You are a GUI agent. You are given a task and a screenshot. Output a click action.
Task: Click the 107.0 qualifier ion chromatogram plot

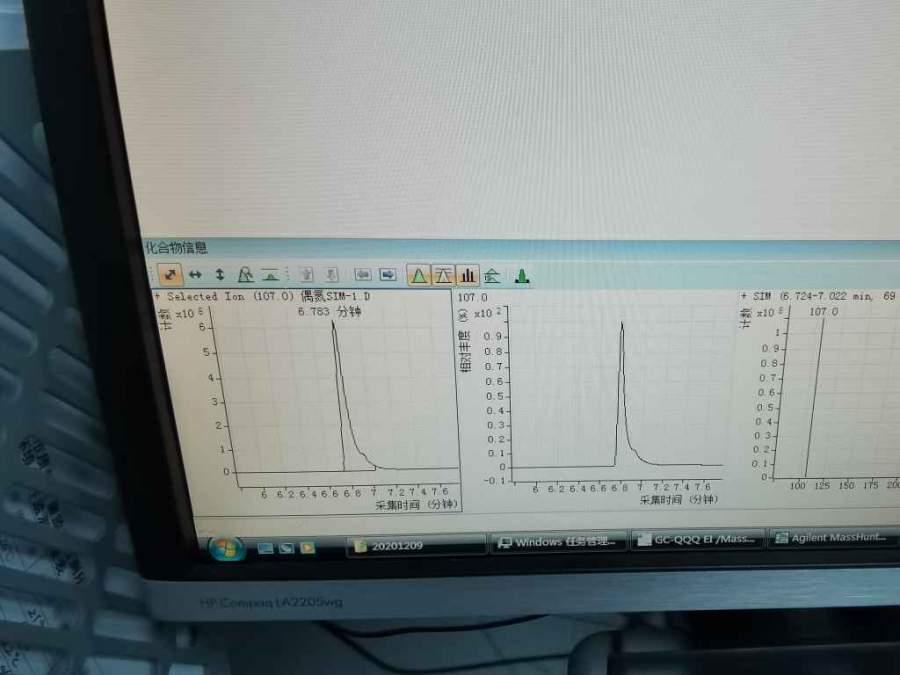(x=622, y=400)
